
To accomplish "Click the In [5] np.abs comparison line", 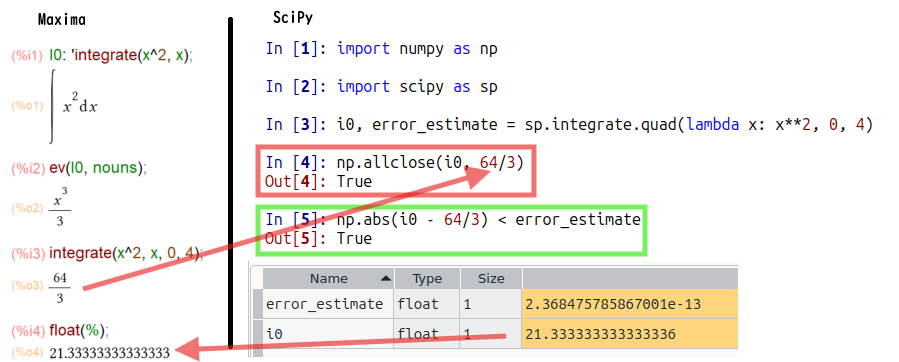I will [x=452, y=219].
